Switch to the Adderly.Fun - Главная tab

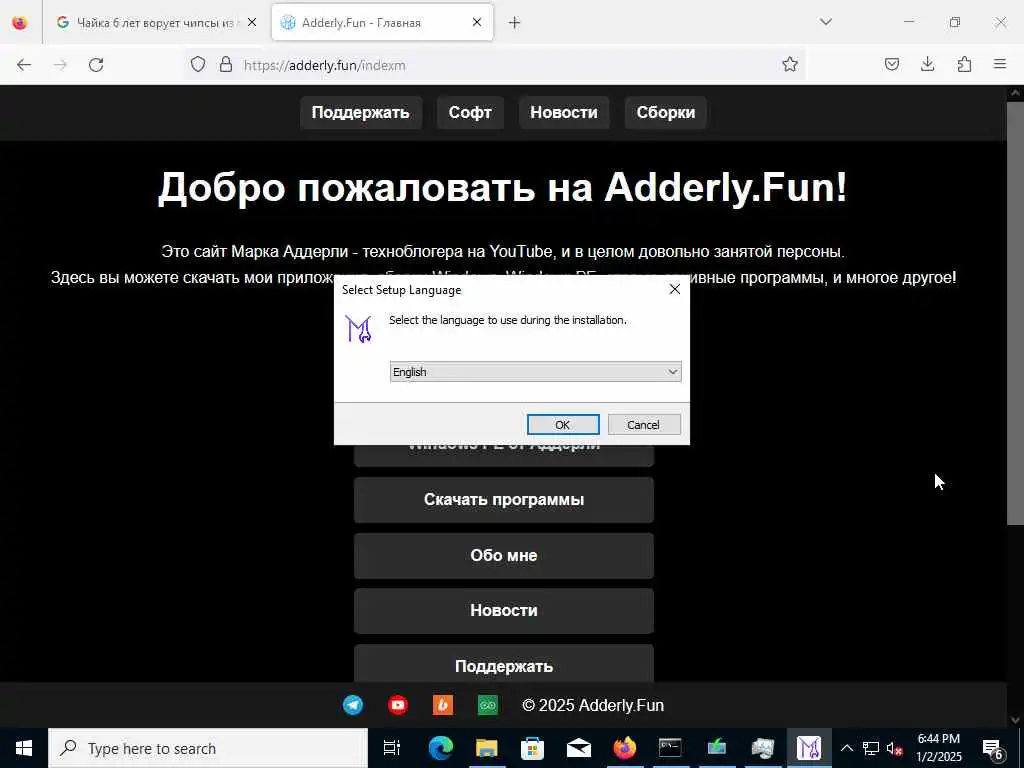coord(372,23)
